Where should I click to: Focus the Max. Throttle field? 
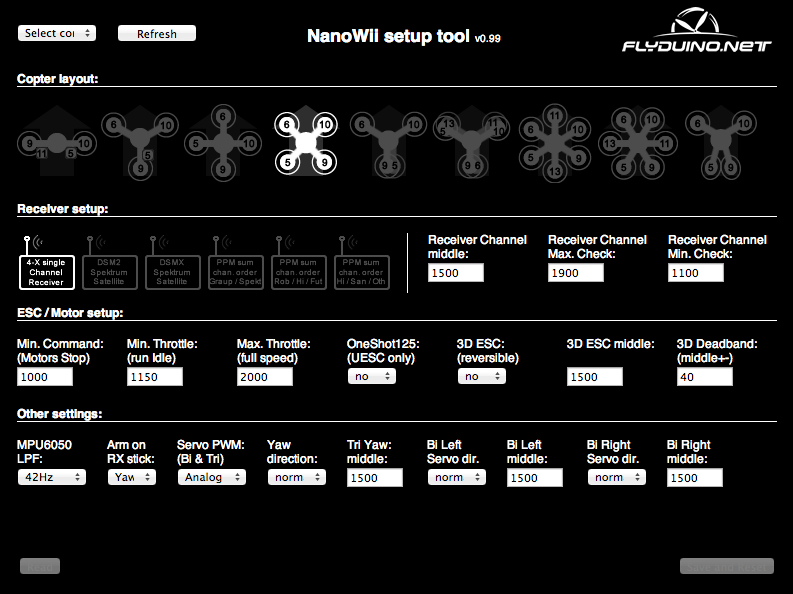[265, 377]
